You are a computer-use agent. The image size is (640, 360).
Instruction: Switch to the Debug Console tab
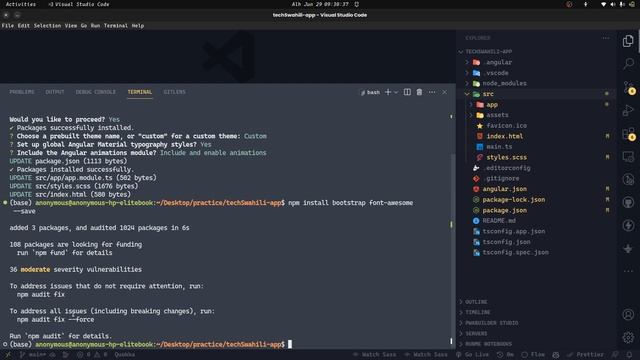tap(96, 92)
